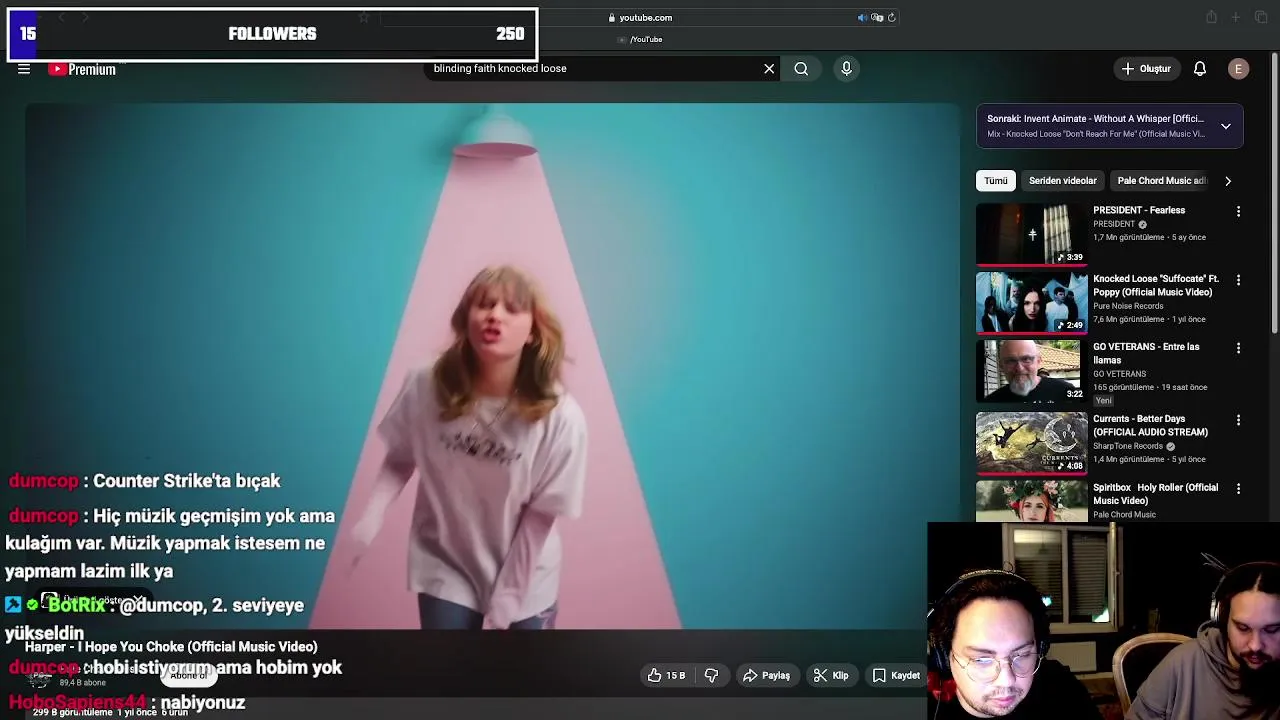Open SharpTone Records channel name
This screenshot has width=1280, height=720.
tap(1129, 446)
